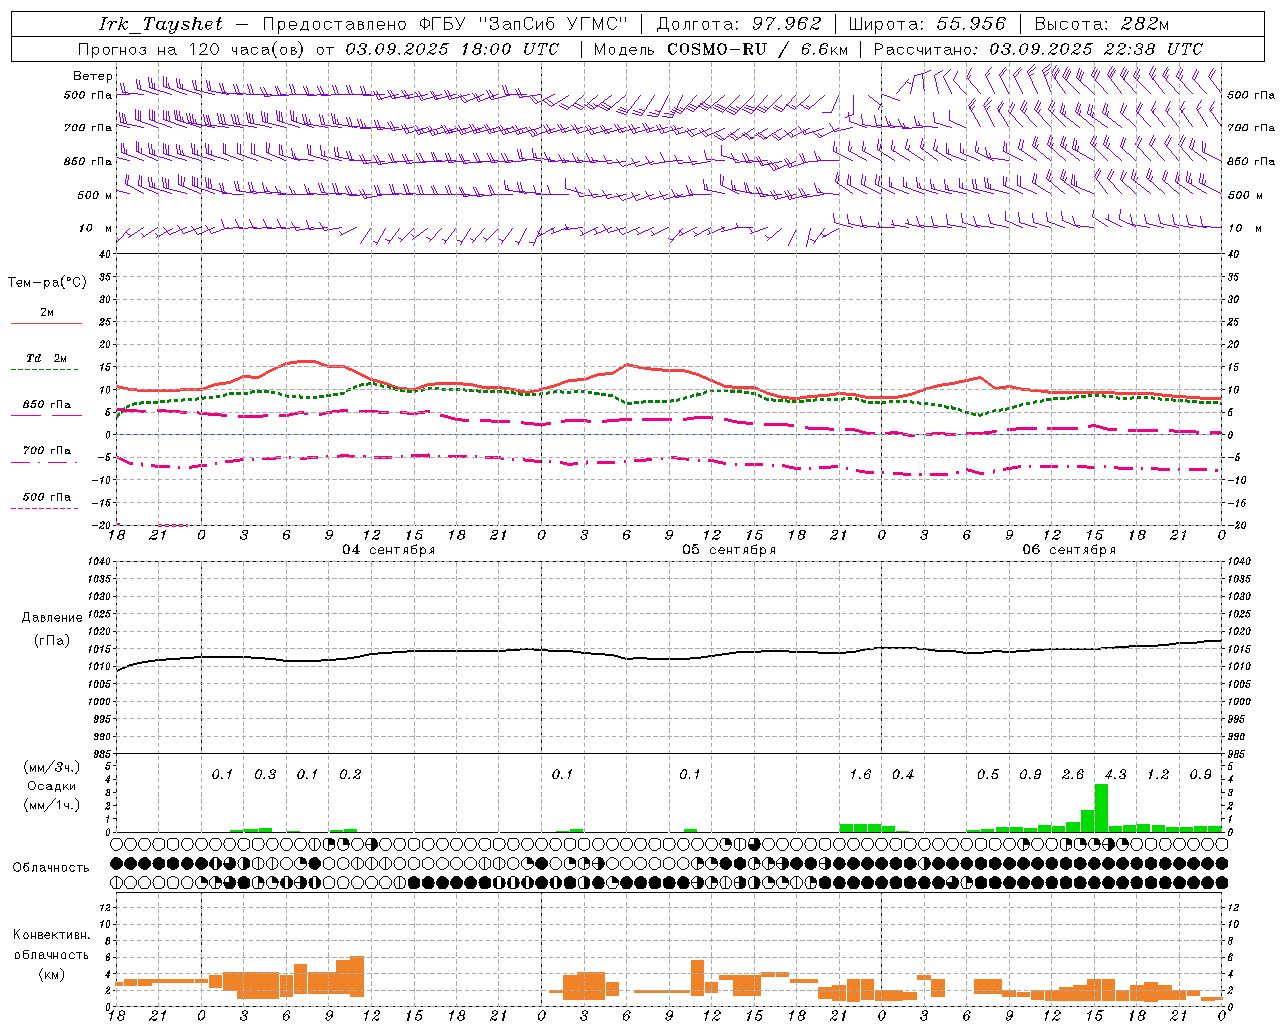Click the (мм/3ч.) precipitation unit label
Screen dimensions: 1280x1024
point(51,767)
